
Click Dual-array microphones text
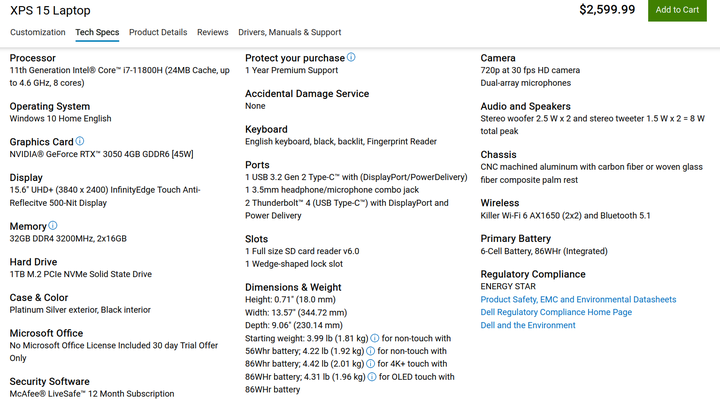[526, 83]
